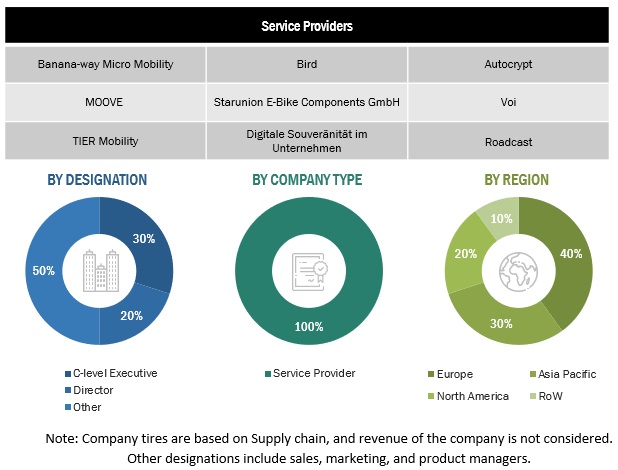Click the C-level Executive legend swatch
This screenshot has height=470, width=618.
click(x=67, y=373)
